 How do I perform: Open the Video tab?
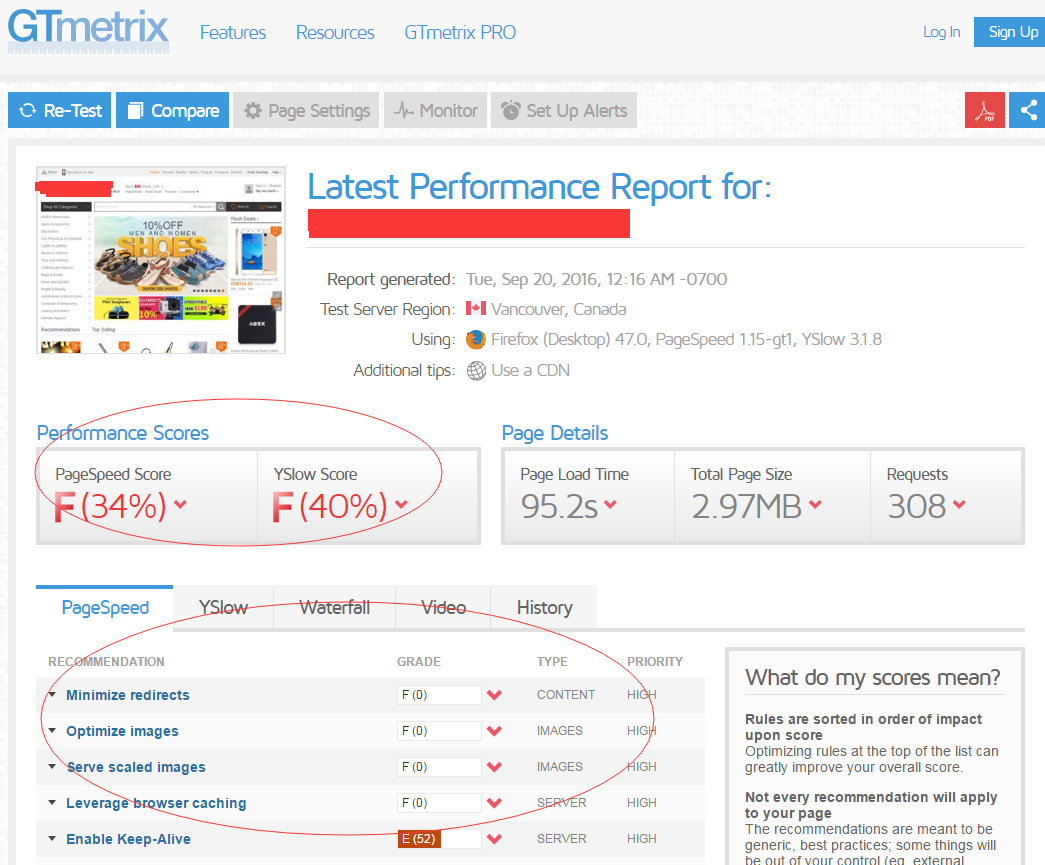443,607
